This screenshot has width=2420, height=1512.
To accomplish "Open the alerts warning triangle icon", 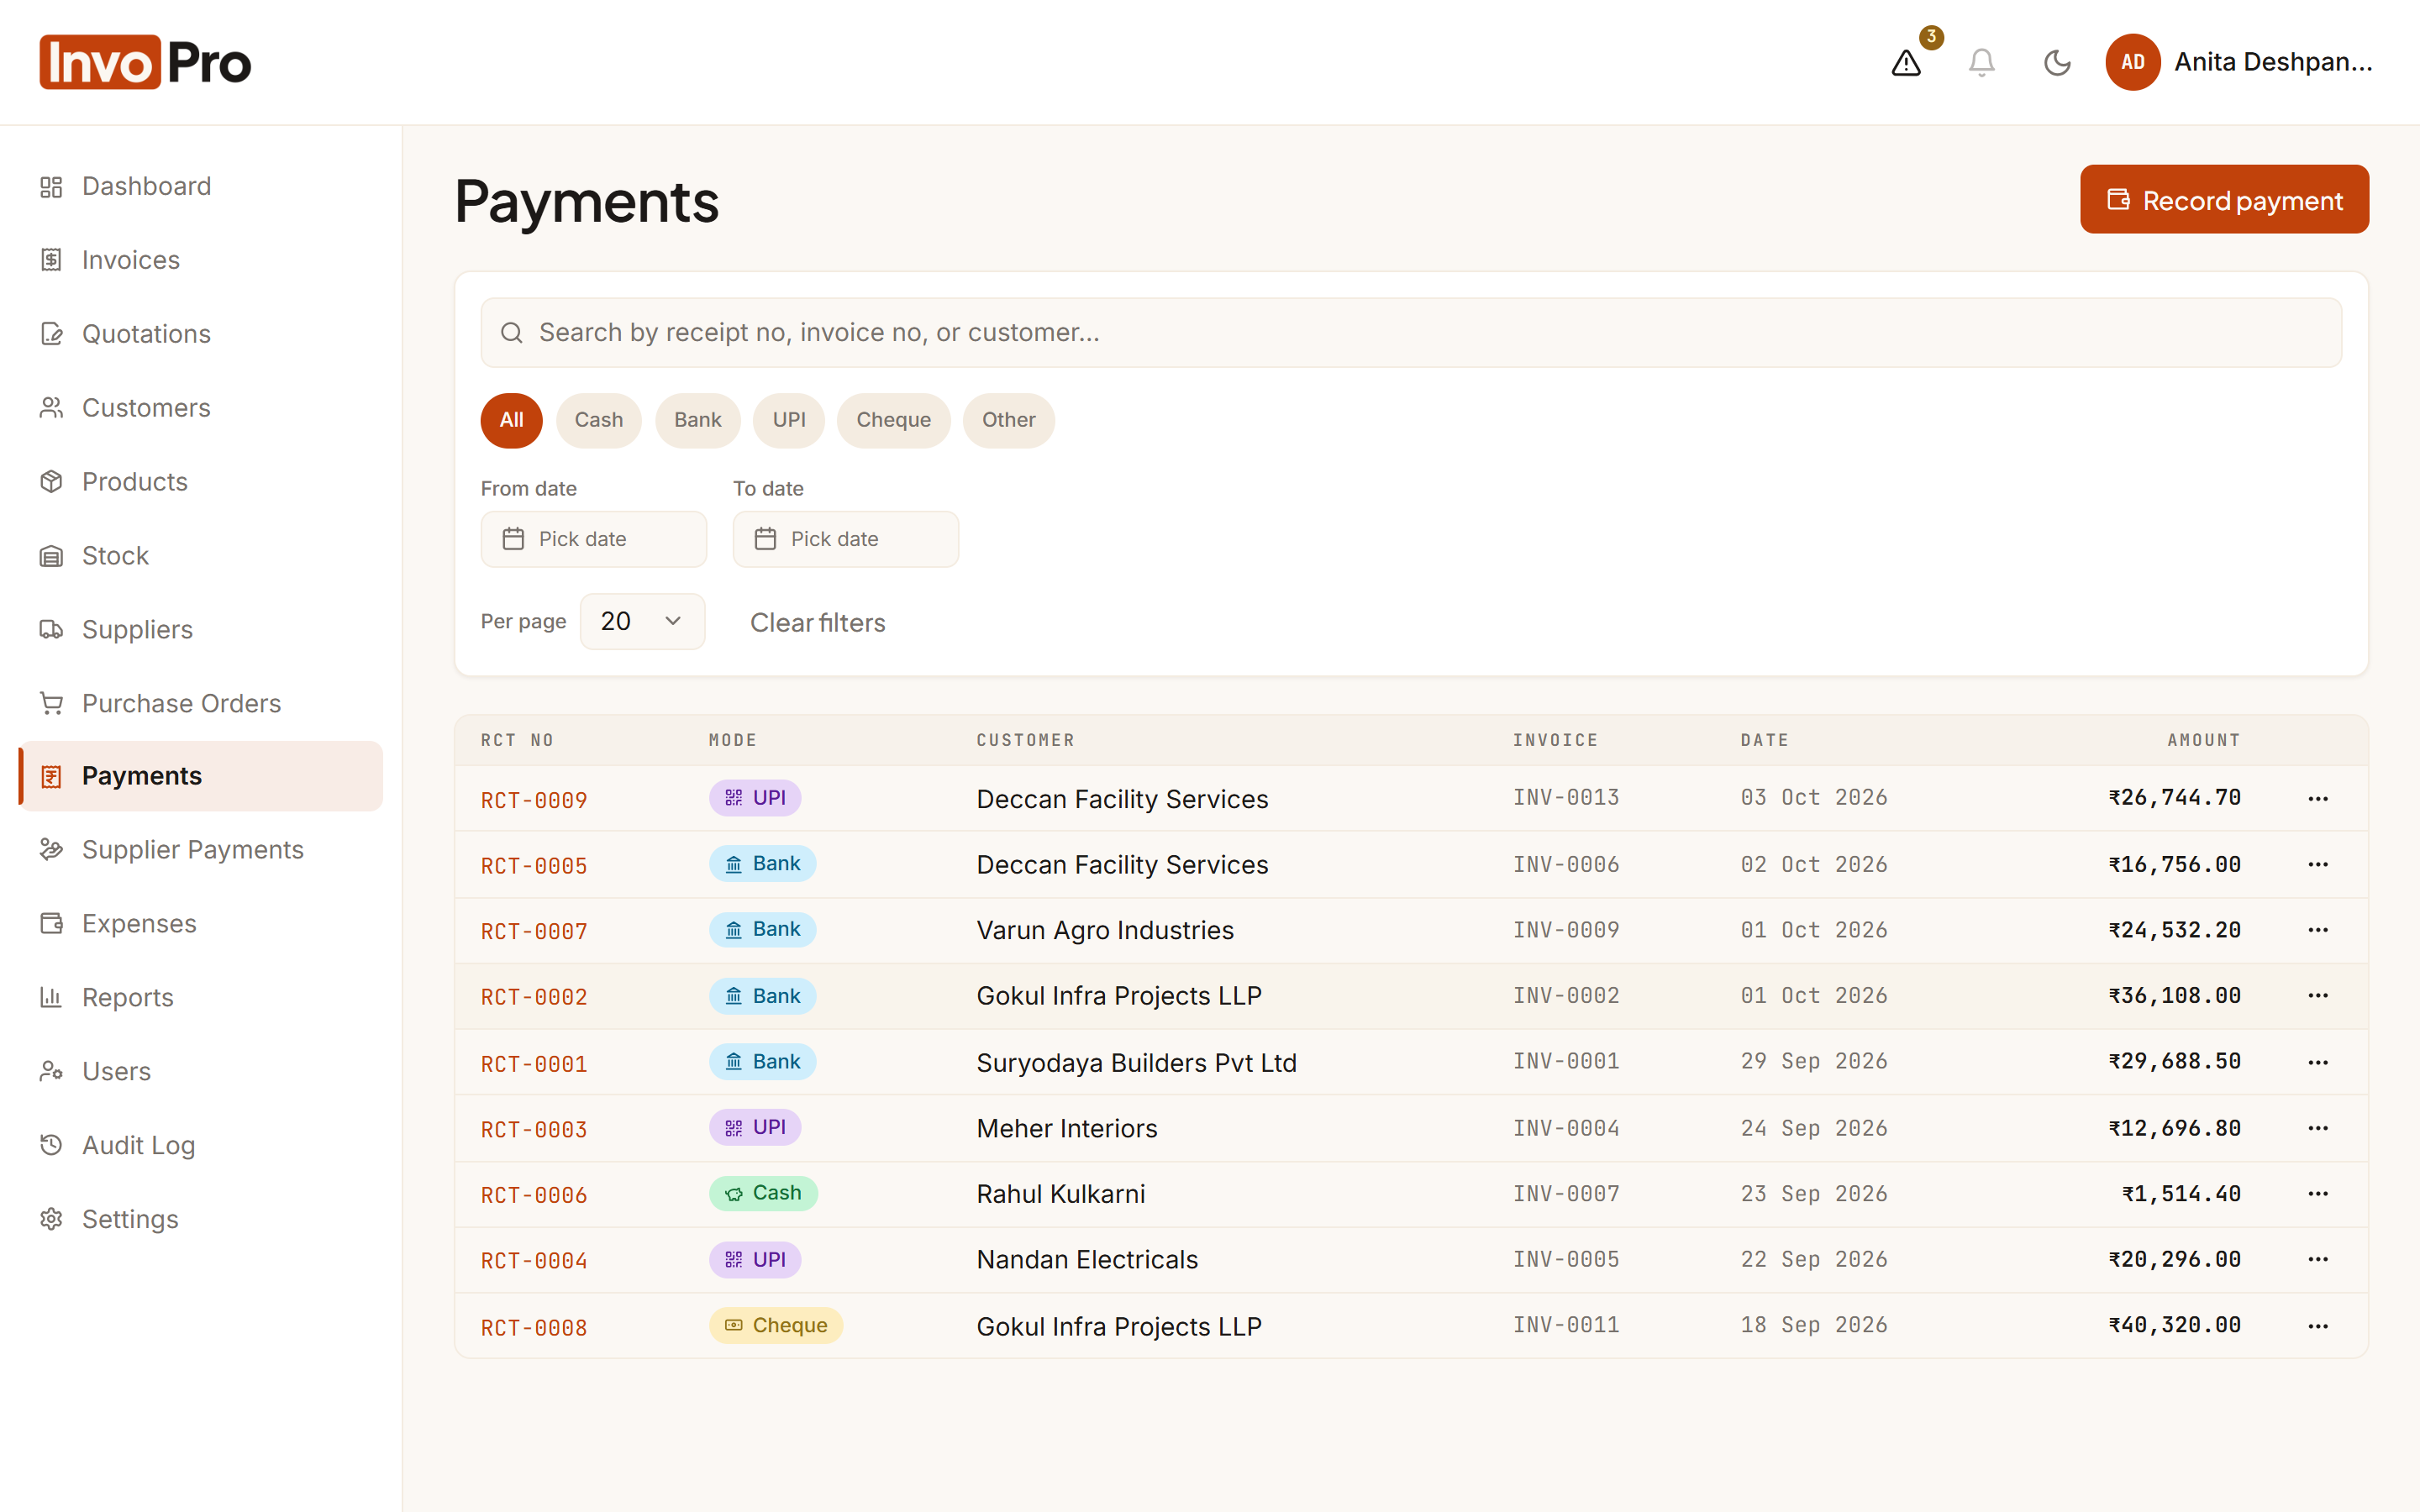I will coord(1906,63).
